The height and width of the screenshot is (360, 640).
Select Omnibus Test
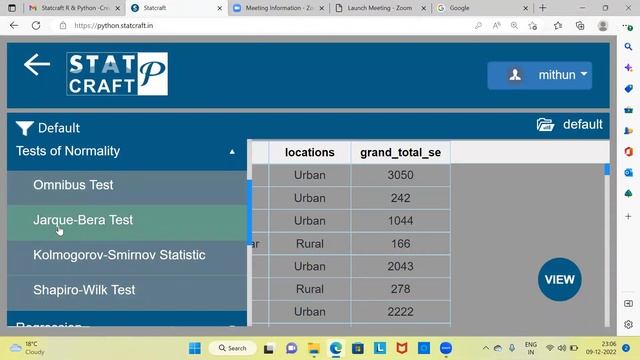click(127, 185)
